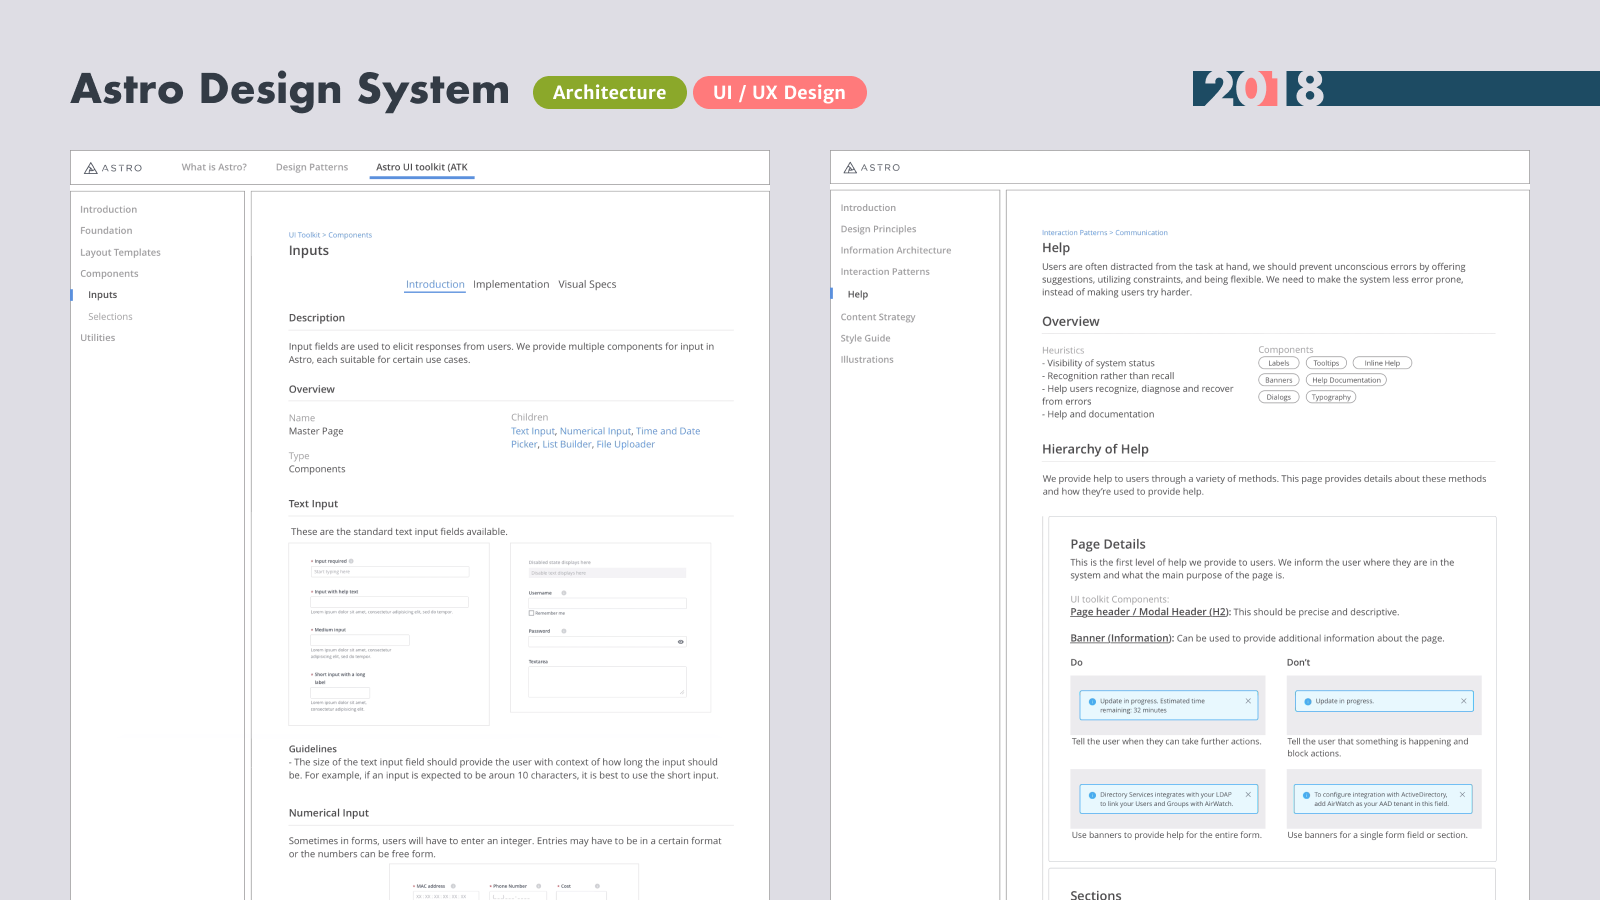Expand Interaction Patterns in right sidebar
Screen dimensions: 1600x900
(x=884, y=272)
